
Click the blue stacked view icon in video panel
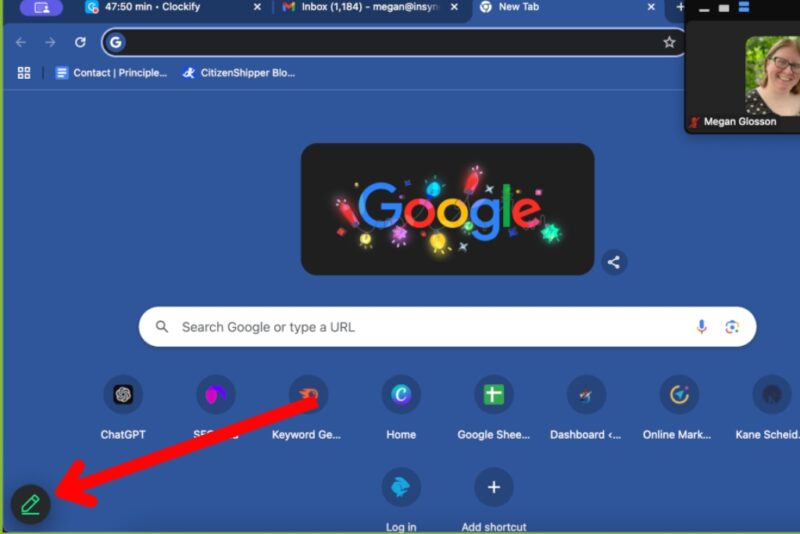pyautogui.click(x=744, y=7)
